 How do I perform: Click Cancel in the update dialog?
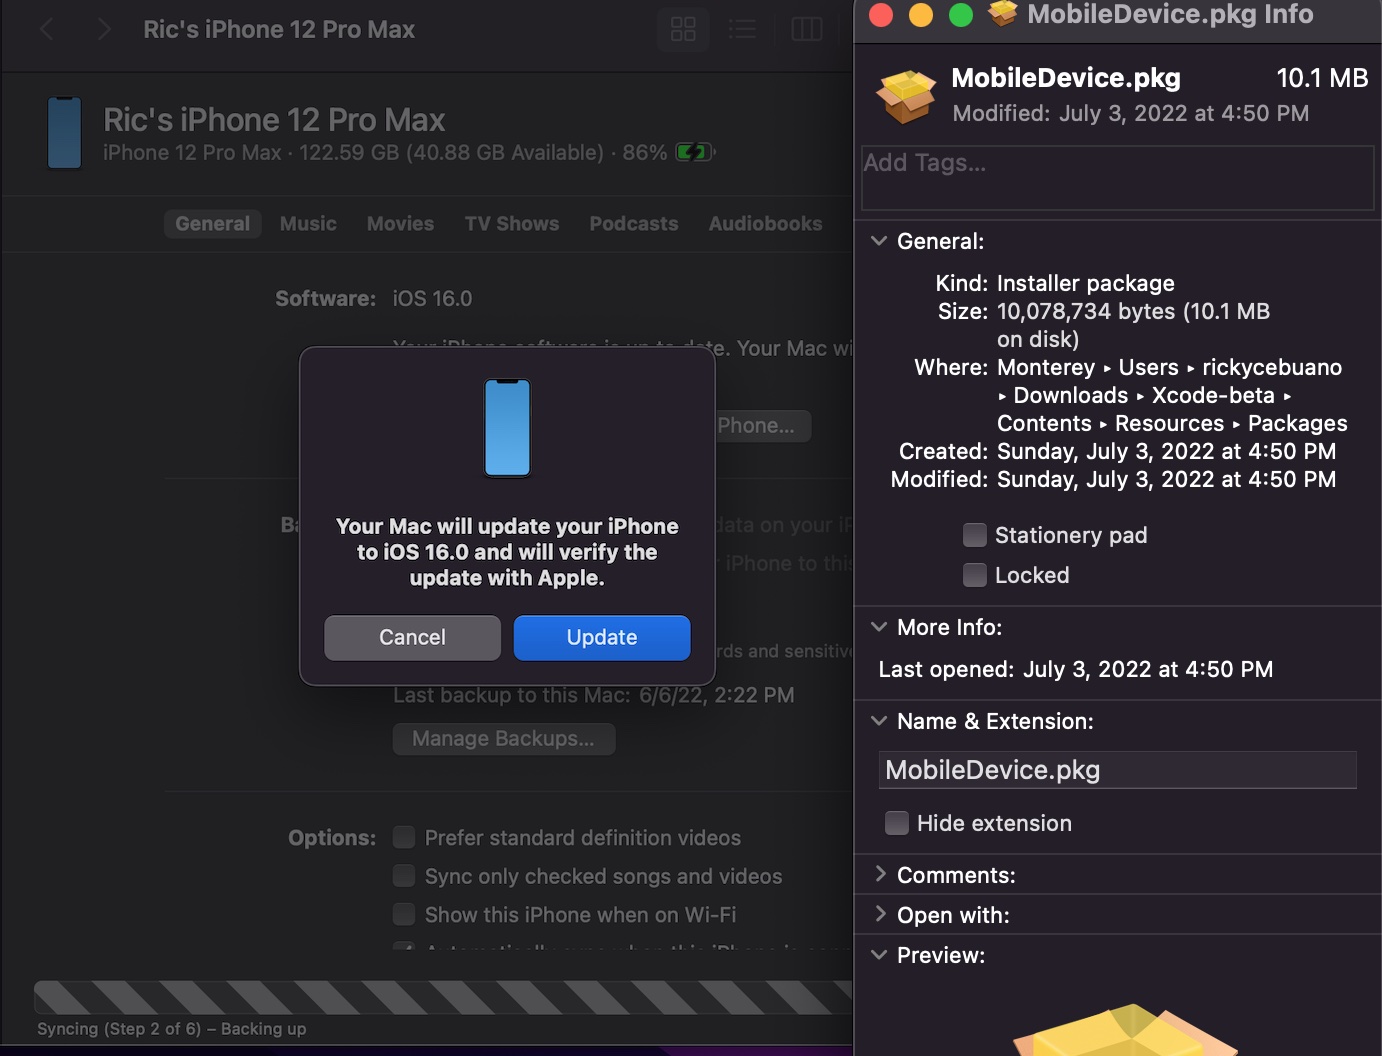click(x=412, y=637)
